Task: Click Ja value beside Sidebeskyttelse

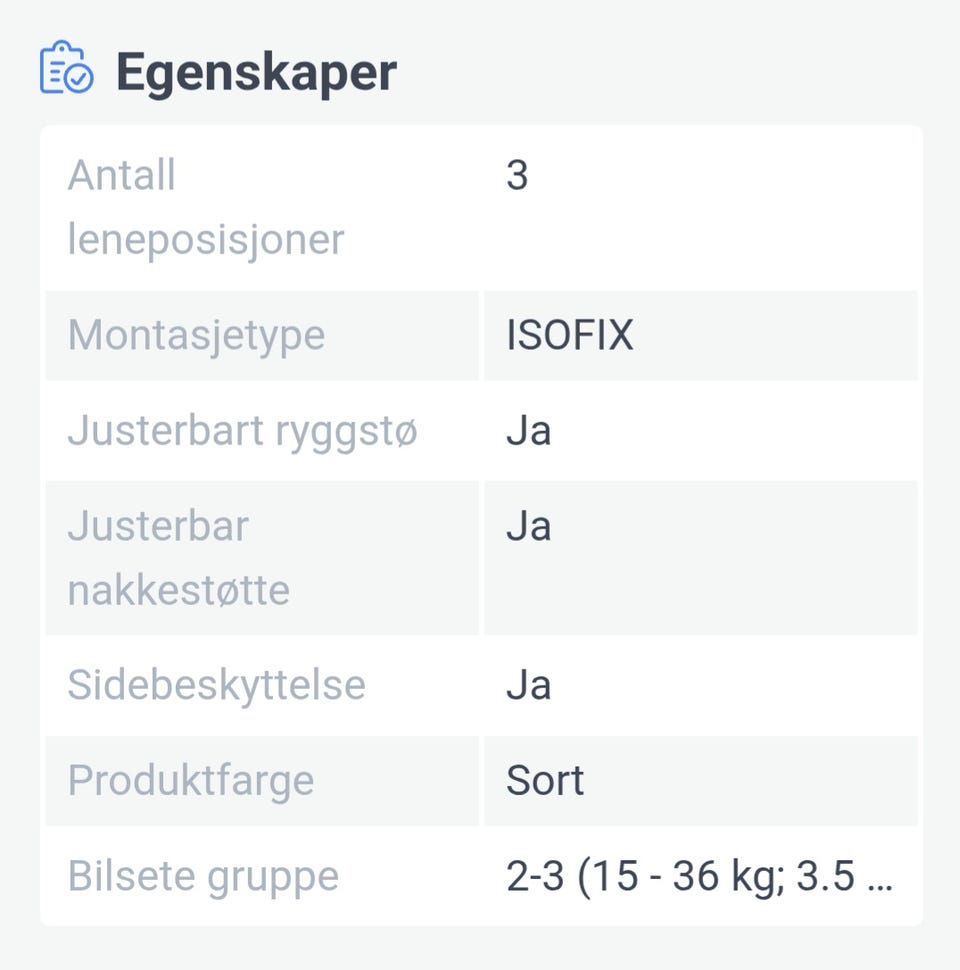Action: 529,685
